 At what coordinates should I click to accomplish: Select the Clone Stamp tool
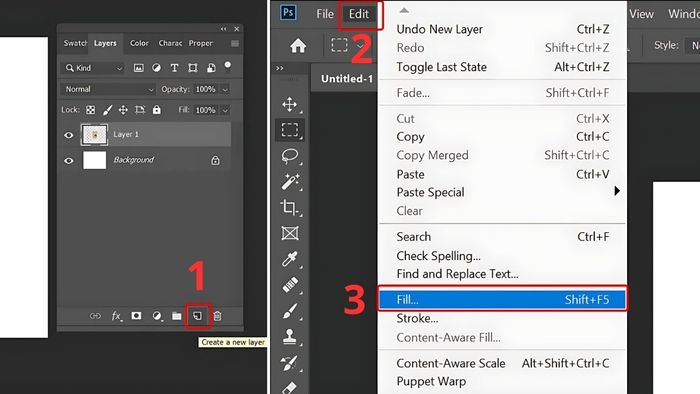(x=290, y=336)
